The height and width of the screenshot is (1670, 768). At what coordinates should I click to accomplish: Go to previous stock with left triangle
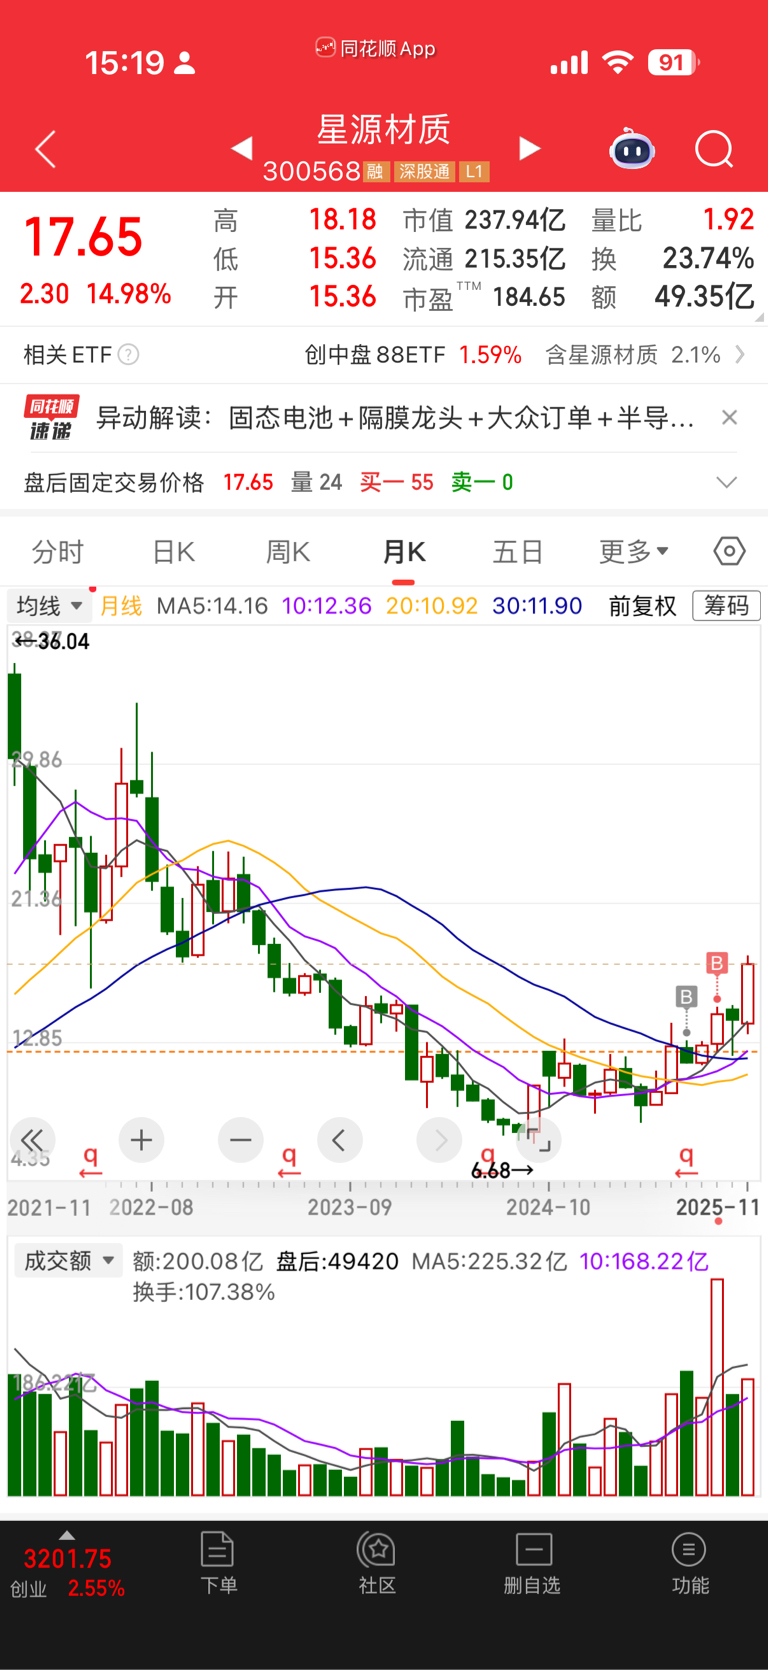241,149
